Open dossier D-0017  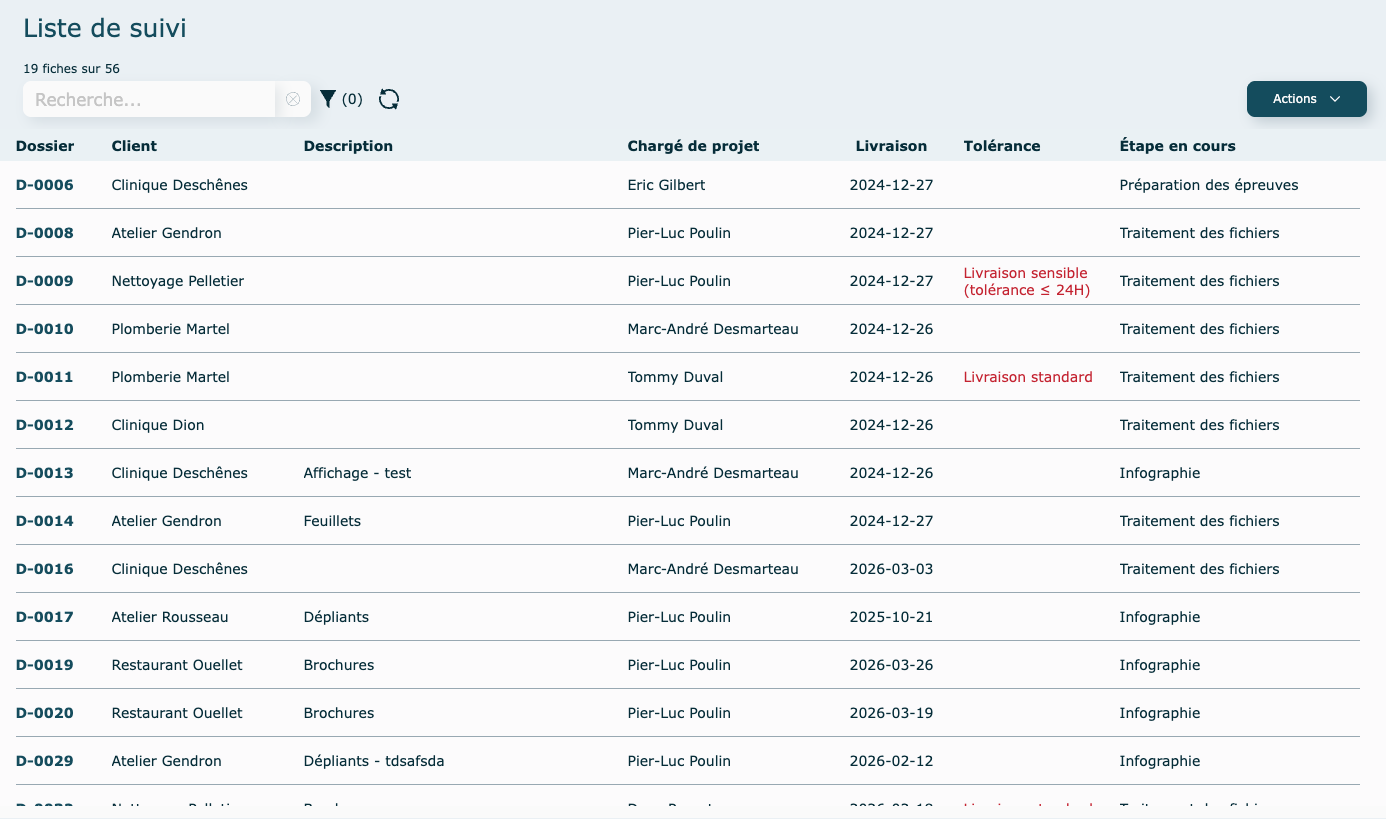[45, 617]
